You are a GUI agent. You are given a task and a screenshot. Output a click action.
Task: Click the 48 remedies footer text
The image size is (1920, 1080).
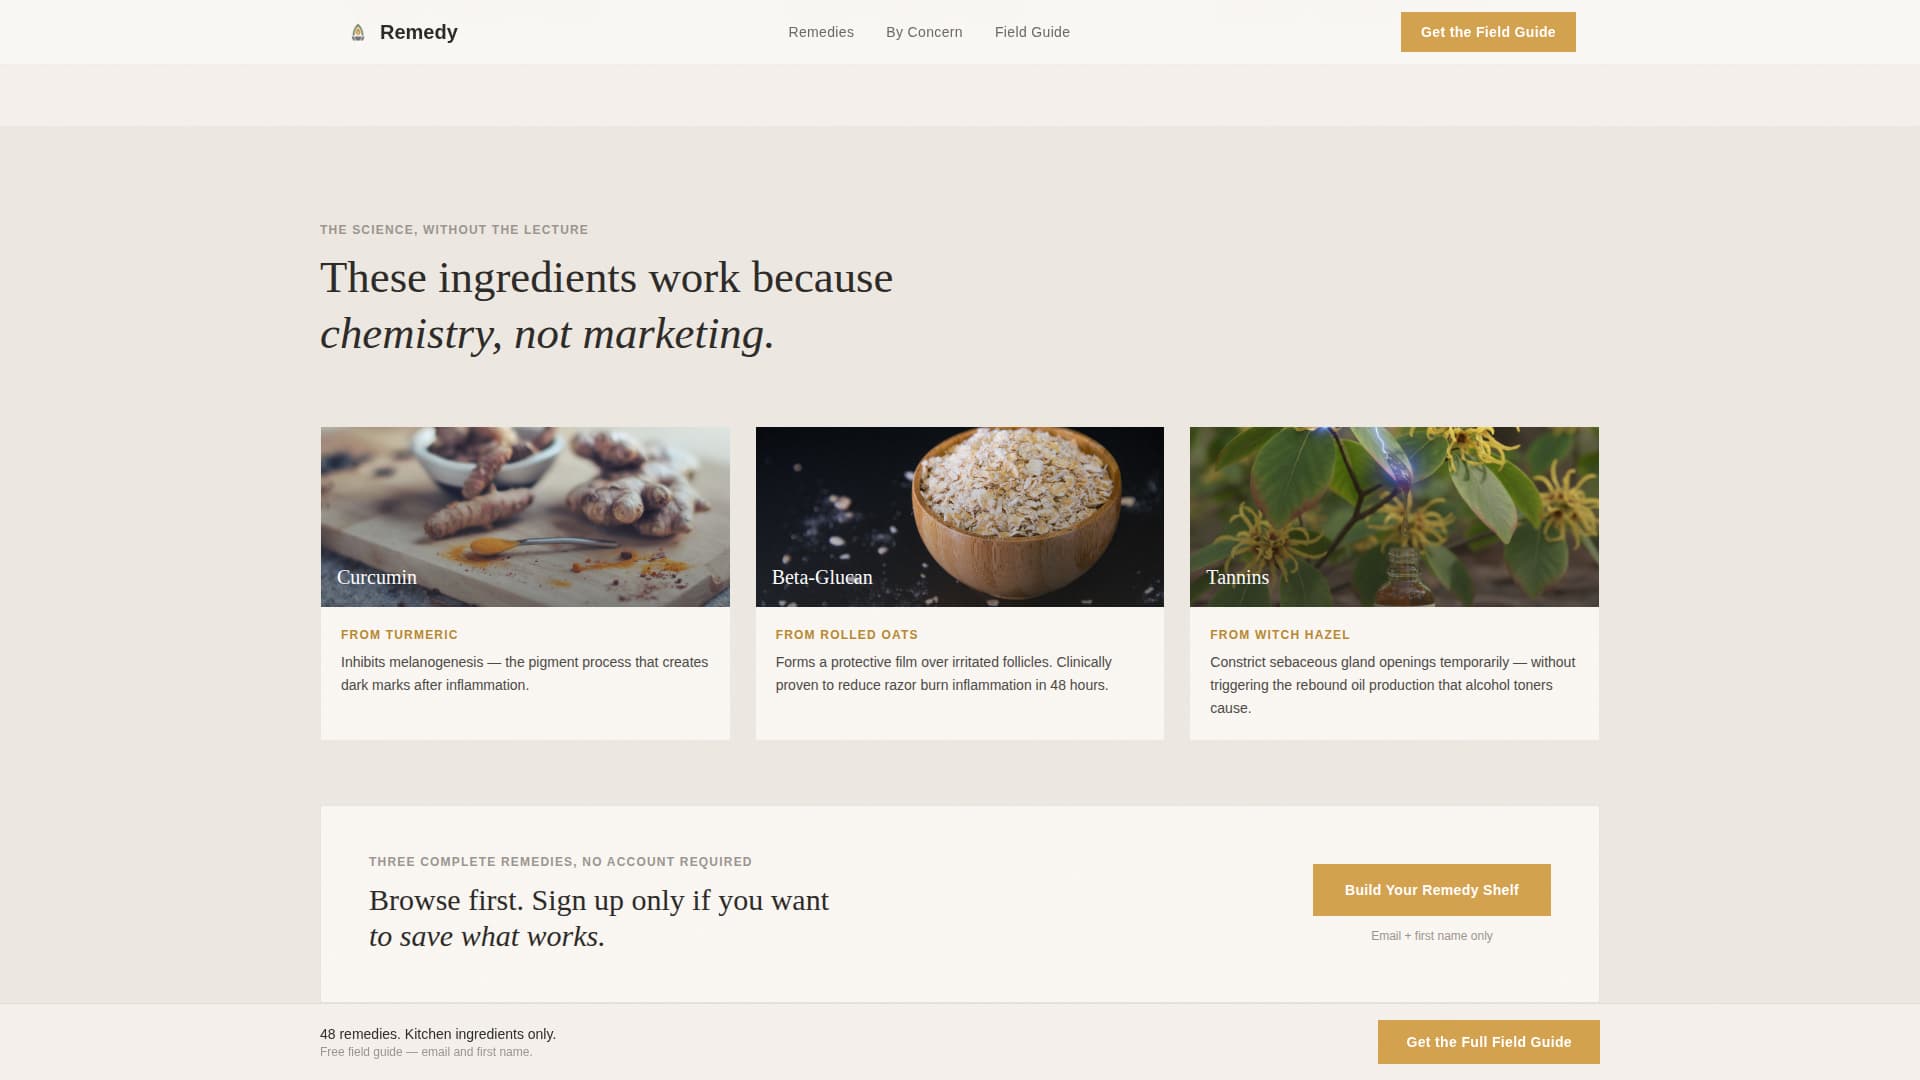437,1034
